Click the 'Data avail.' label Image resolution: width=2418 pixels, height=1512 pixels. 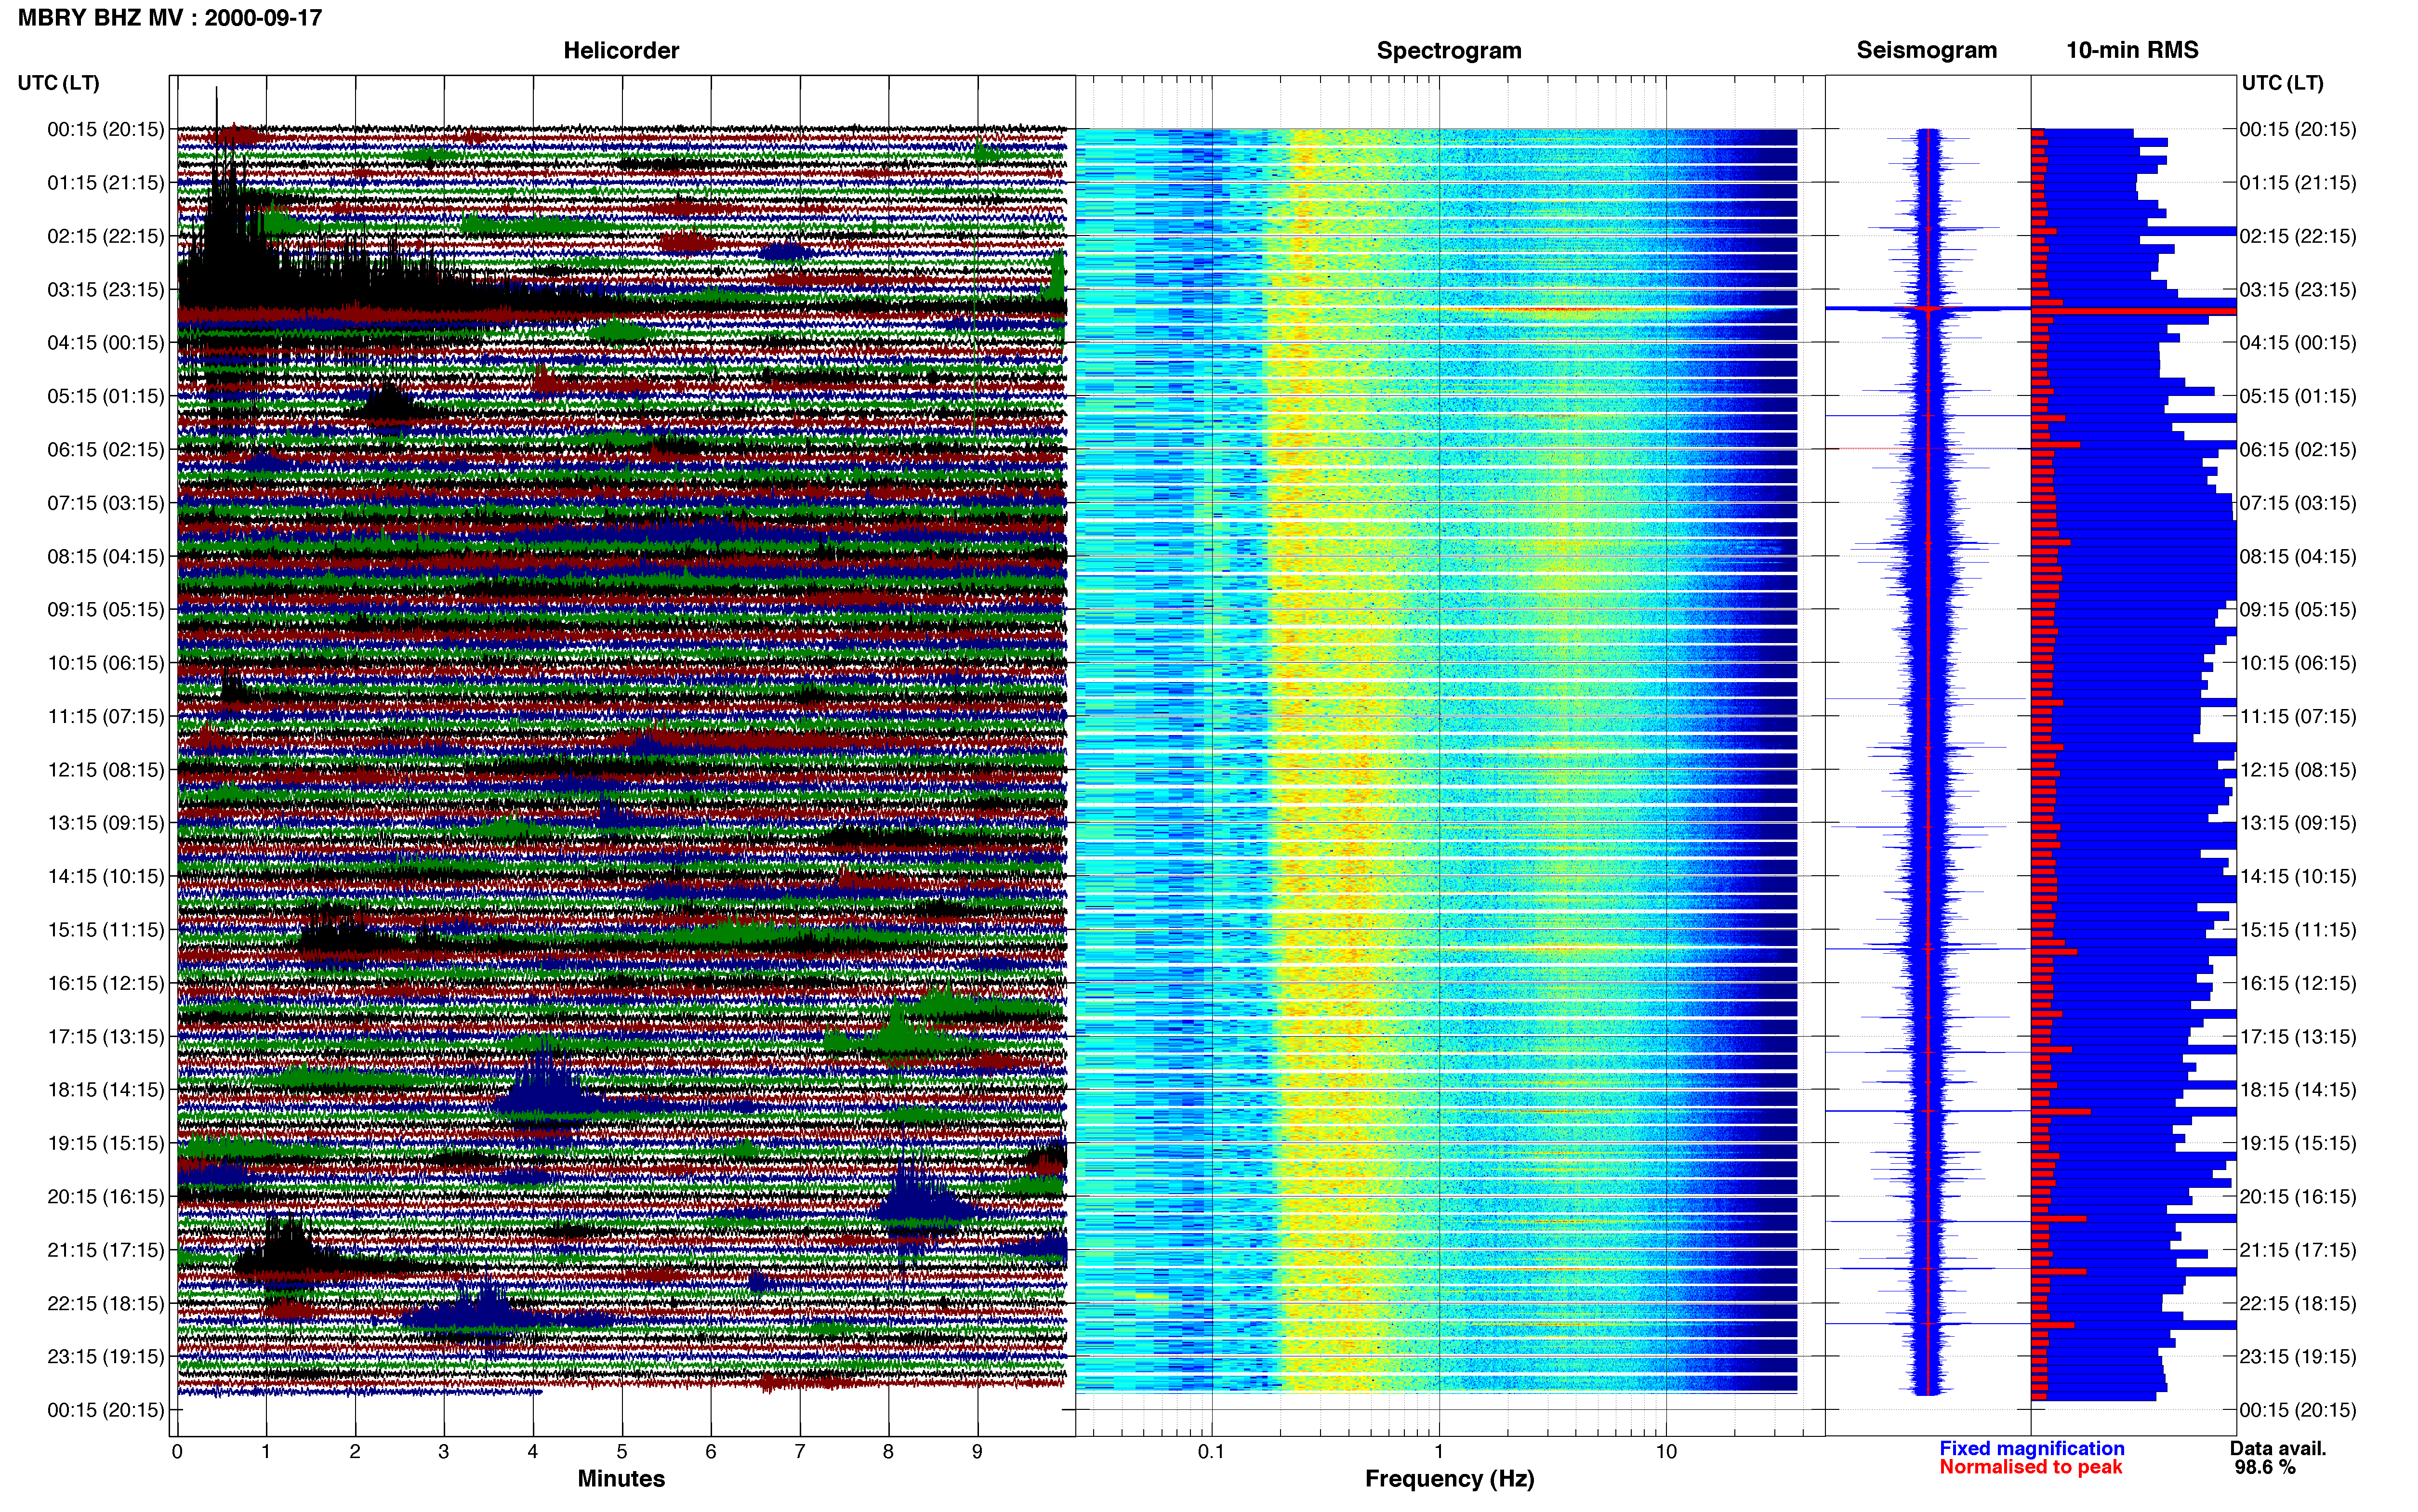pos(2278,1448)
